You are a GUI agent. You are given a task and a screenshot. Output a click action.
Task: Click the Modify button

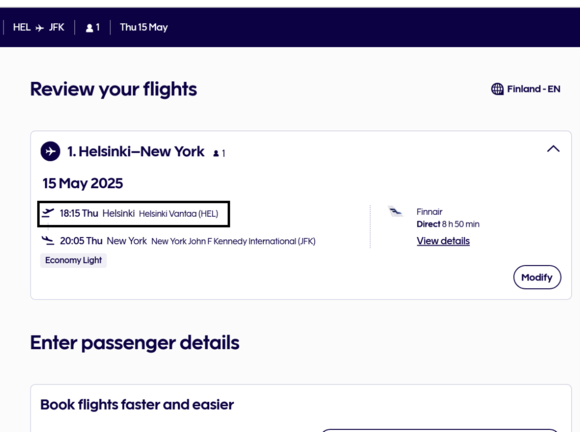[537, 277]
